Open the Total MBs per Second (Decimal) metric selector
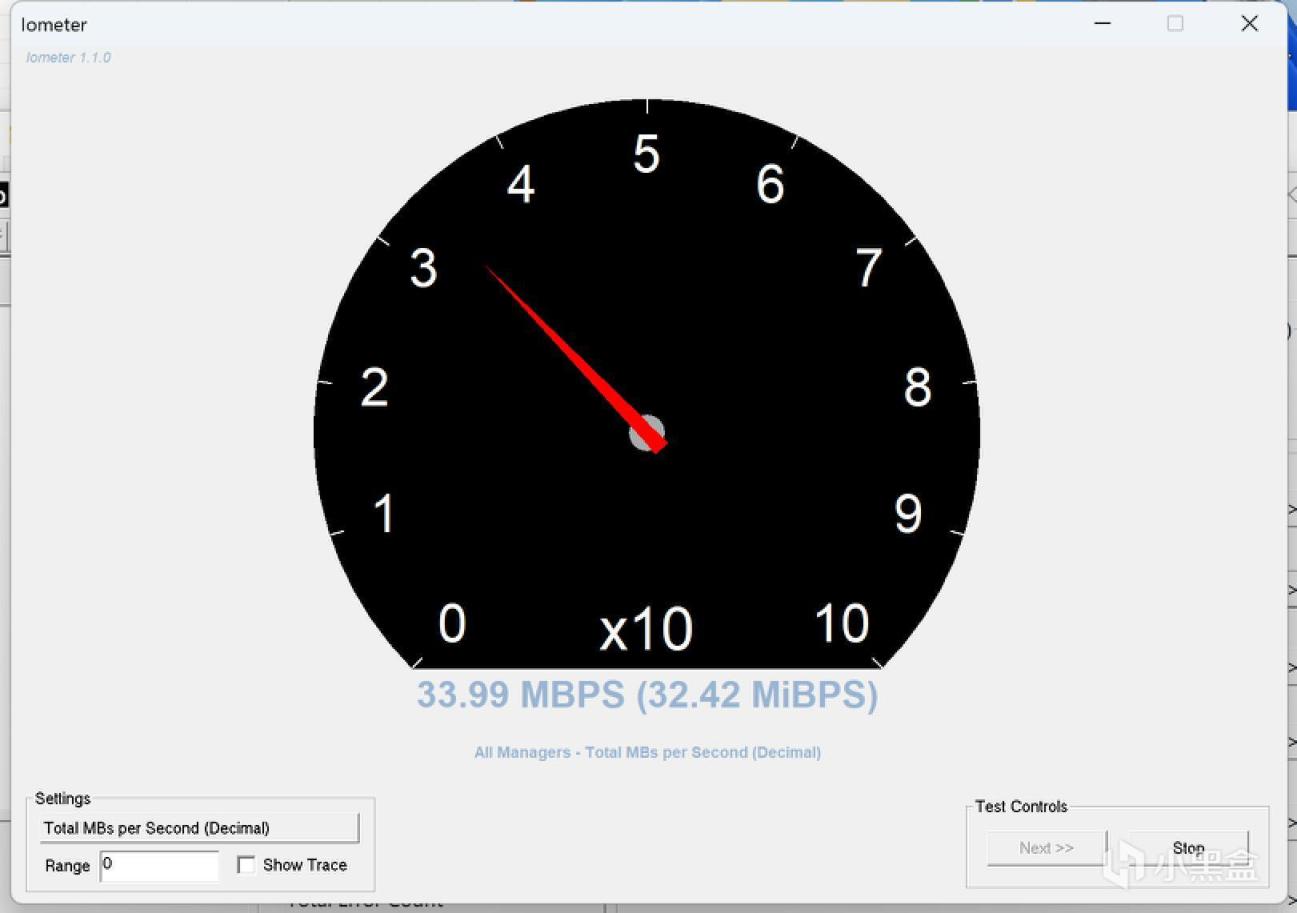The width and height of the screenshot is (1297, 913). click(x=199, y=828)
